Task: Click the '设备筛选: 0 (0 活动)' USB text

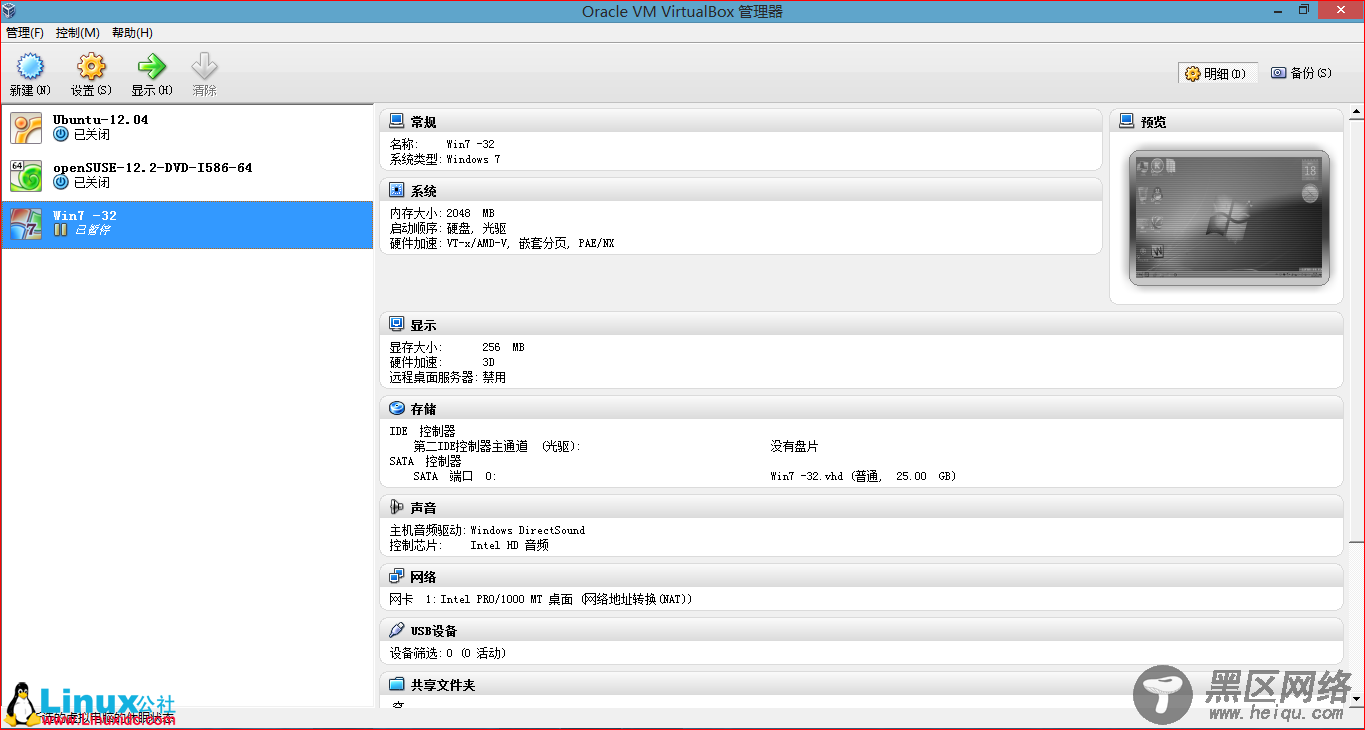Action: [448, 653]
